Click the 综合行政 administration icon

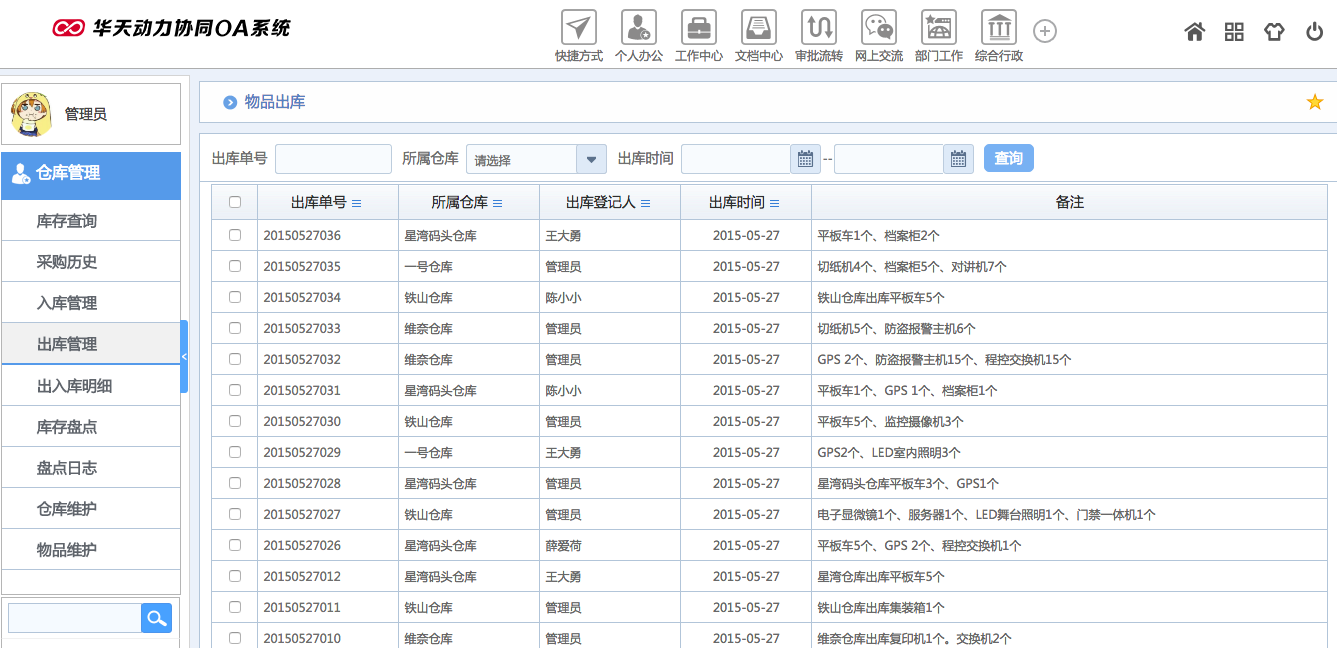tap(999, 28)
